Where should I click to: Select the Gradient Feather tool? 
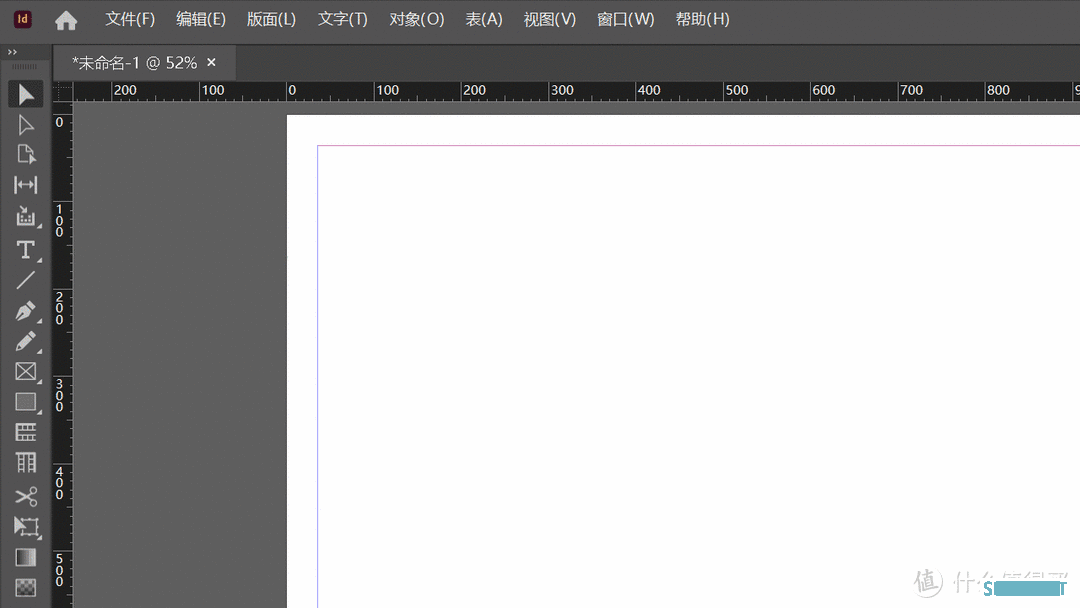25,587
